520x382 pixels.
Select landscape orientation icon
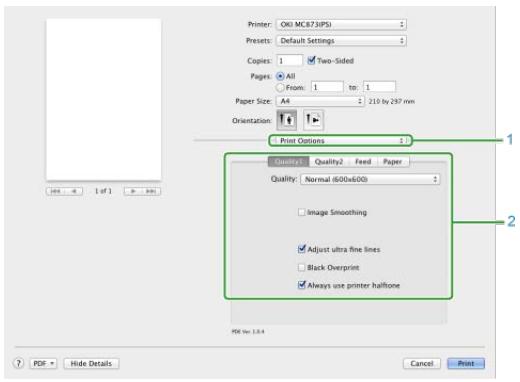(313, 119)
